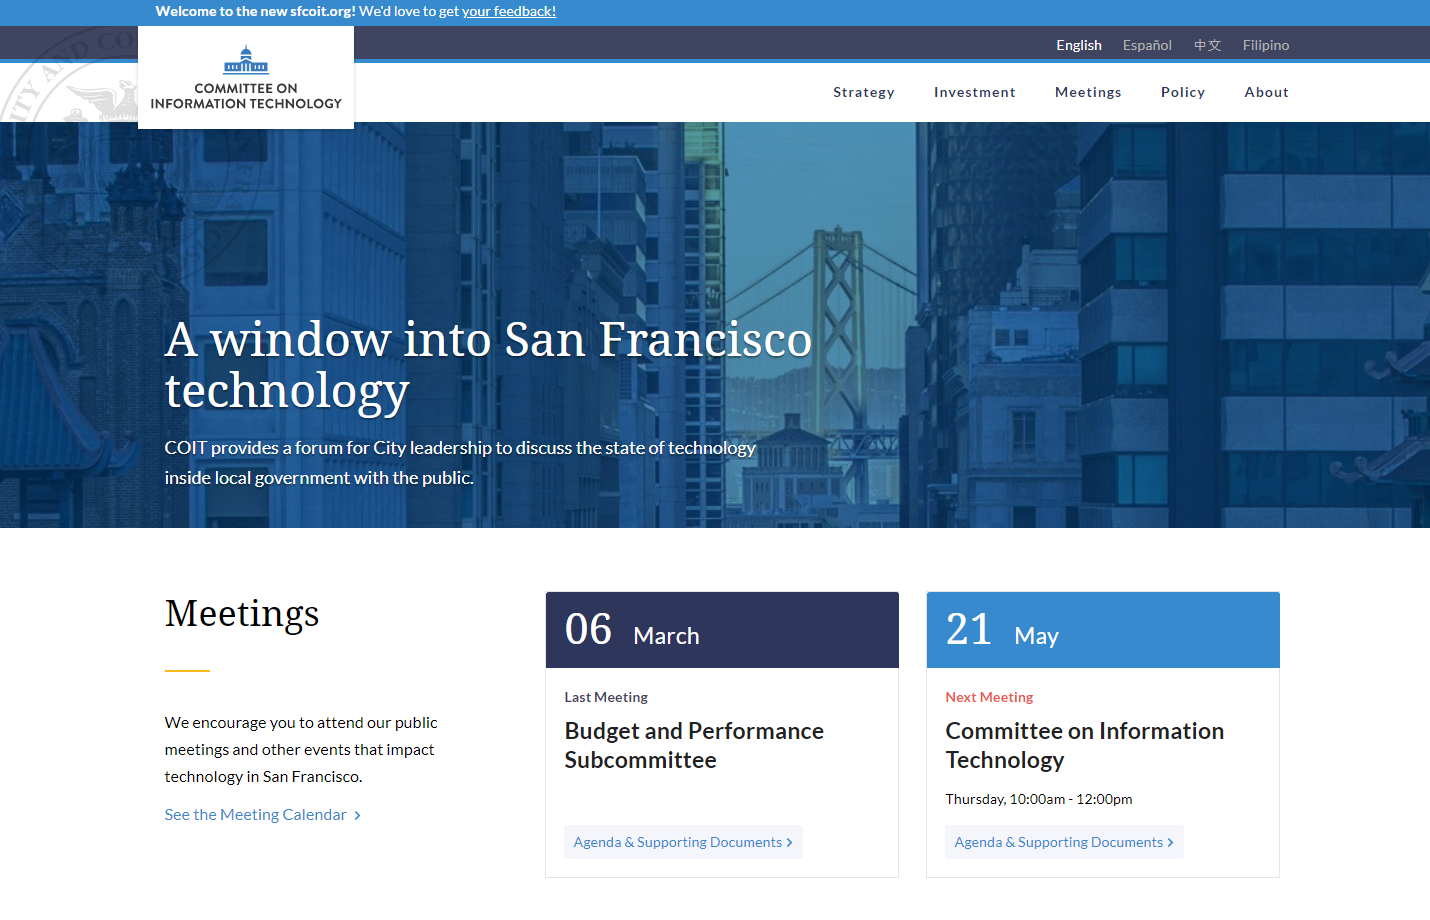
Task: Click the 06 March date header
Action: [721, 630]
